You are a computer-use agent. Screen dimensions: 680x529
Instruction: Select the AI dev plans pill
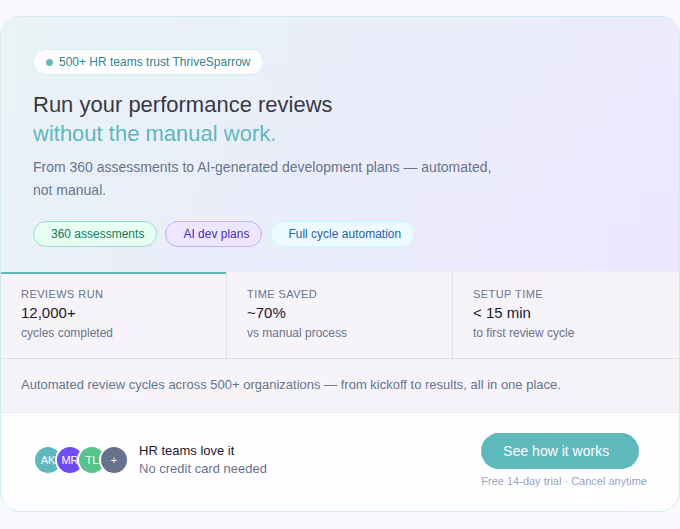tap(213, 234)
